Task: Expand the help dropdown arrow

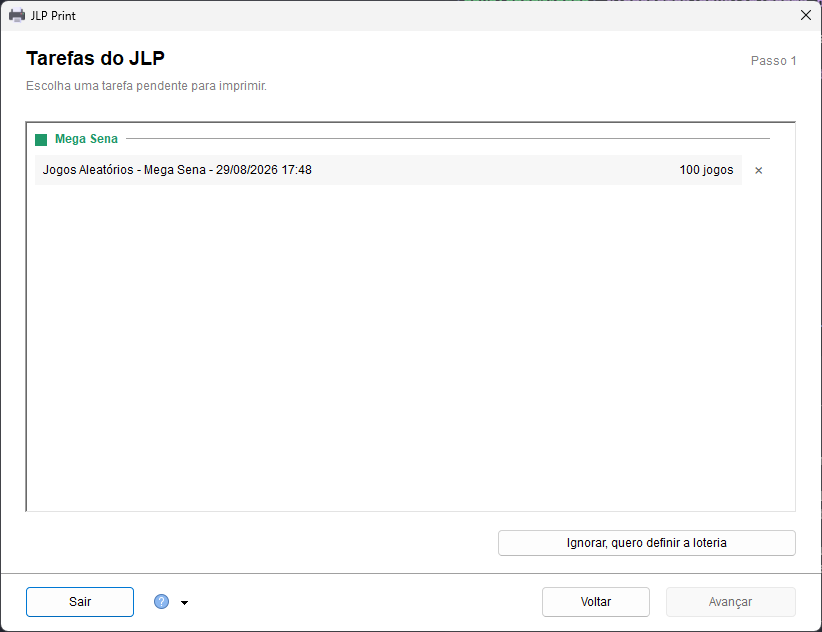Action: [185, 603]
